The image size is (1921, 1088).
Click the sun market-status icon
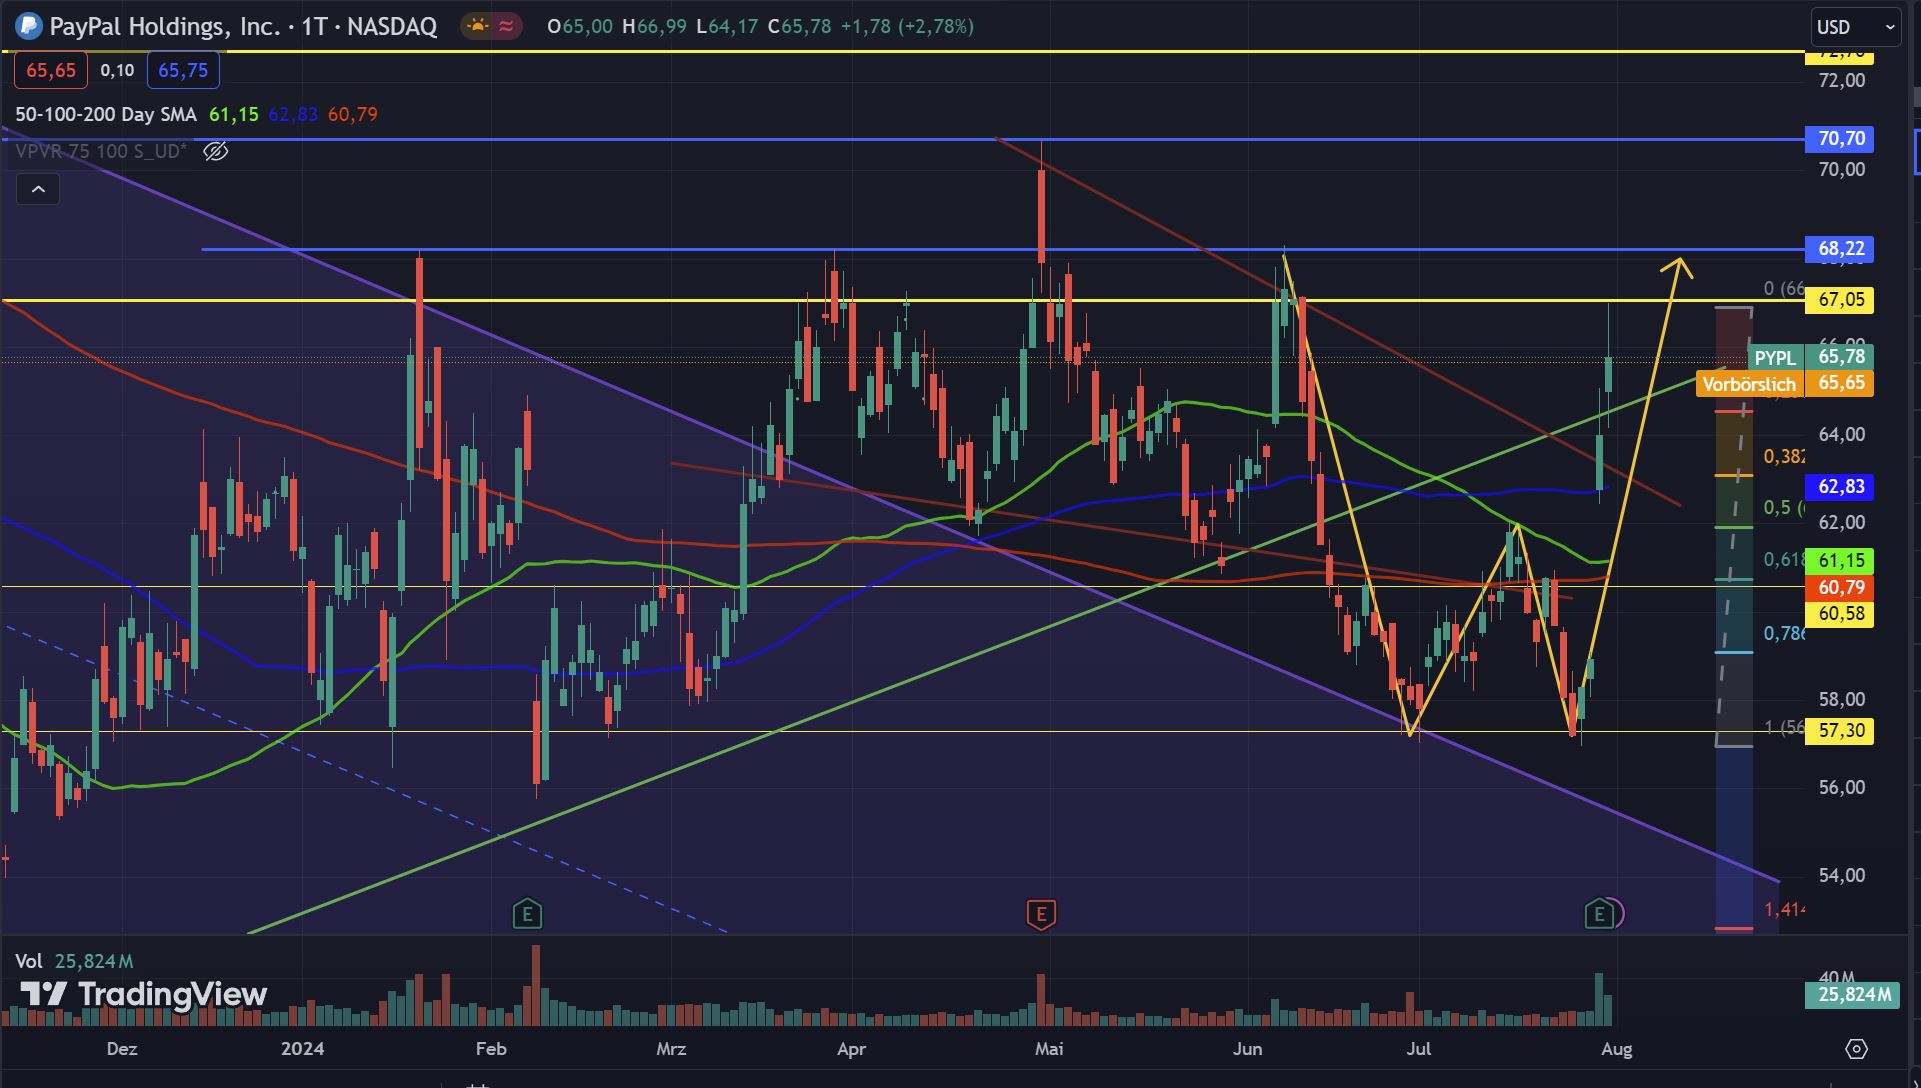tap(478, 26)
